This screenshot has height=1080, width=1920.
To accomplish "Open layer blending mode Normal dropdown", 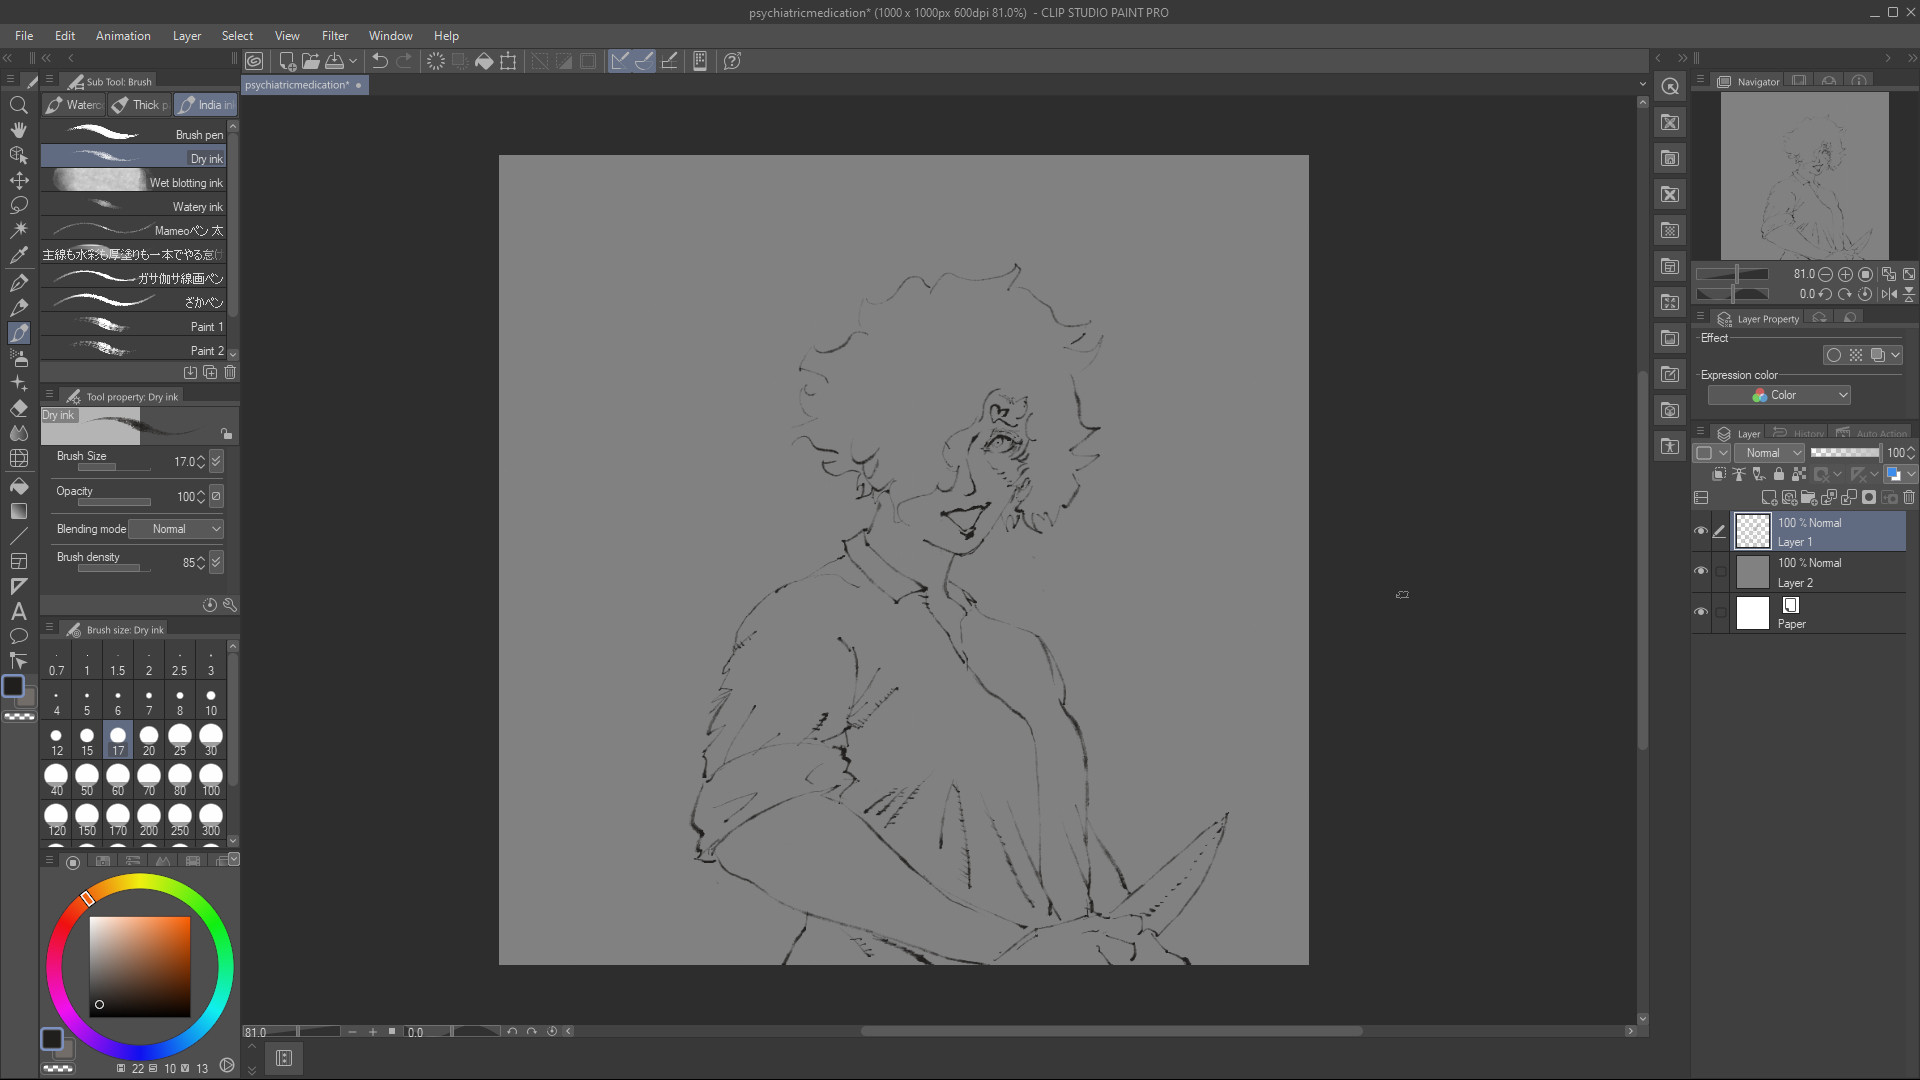I will [1768, 453].
